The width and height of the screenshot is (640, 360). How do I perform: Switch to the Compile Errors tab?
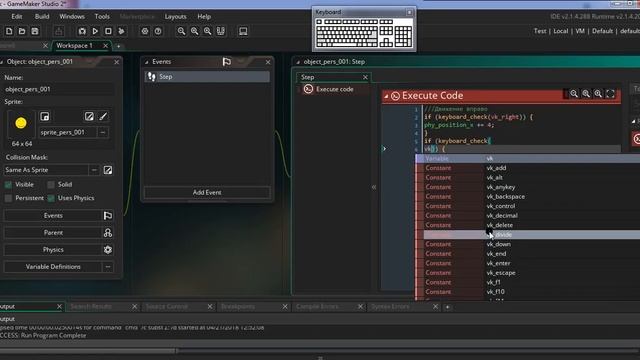coord(317,307)
